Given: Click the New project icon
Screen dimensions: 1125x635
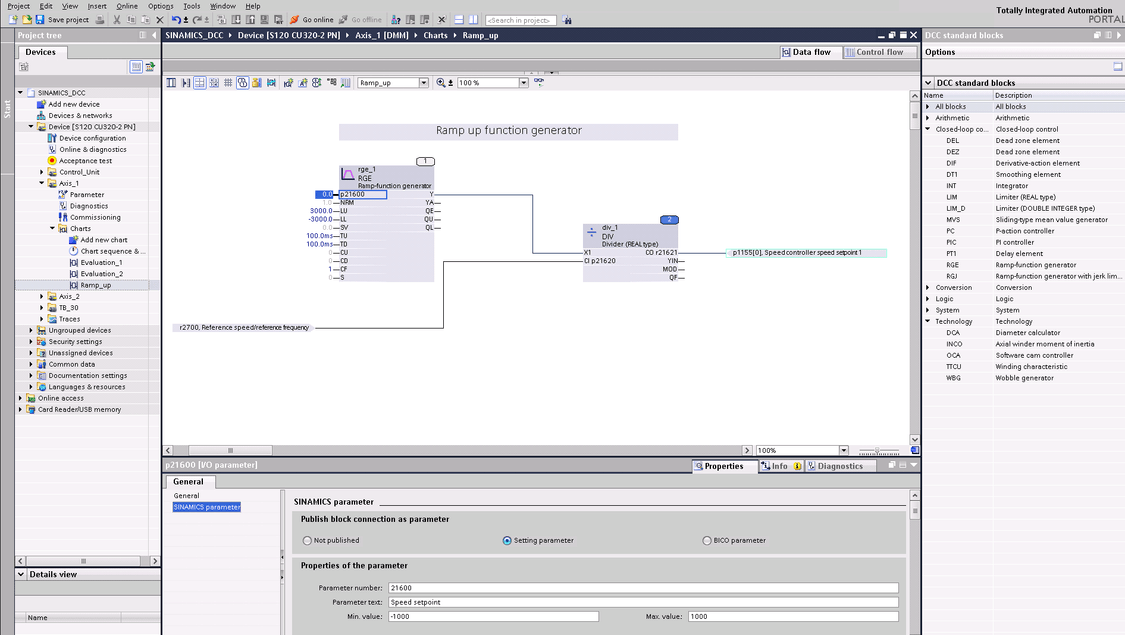Looking at the screenshot, I should [13, 20].
